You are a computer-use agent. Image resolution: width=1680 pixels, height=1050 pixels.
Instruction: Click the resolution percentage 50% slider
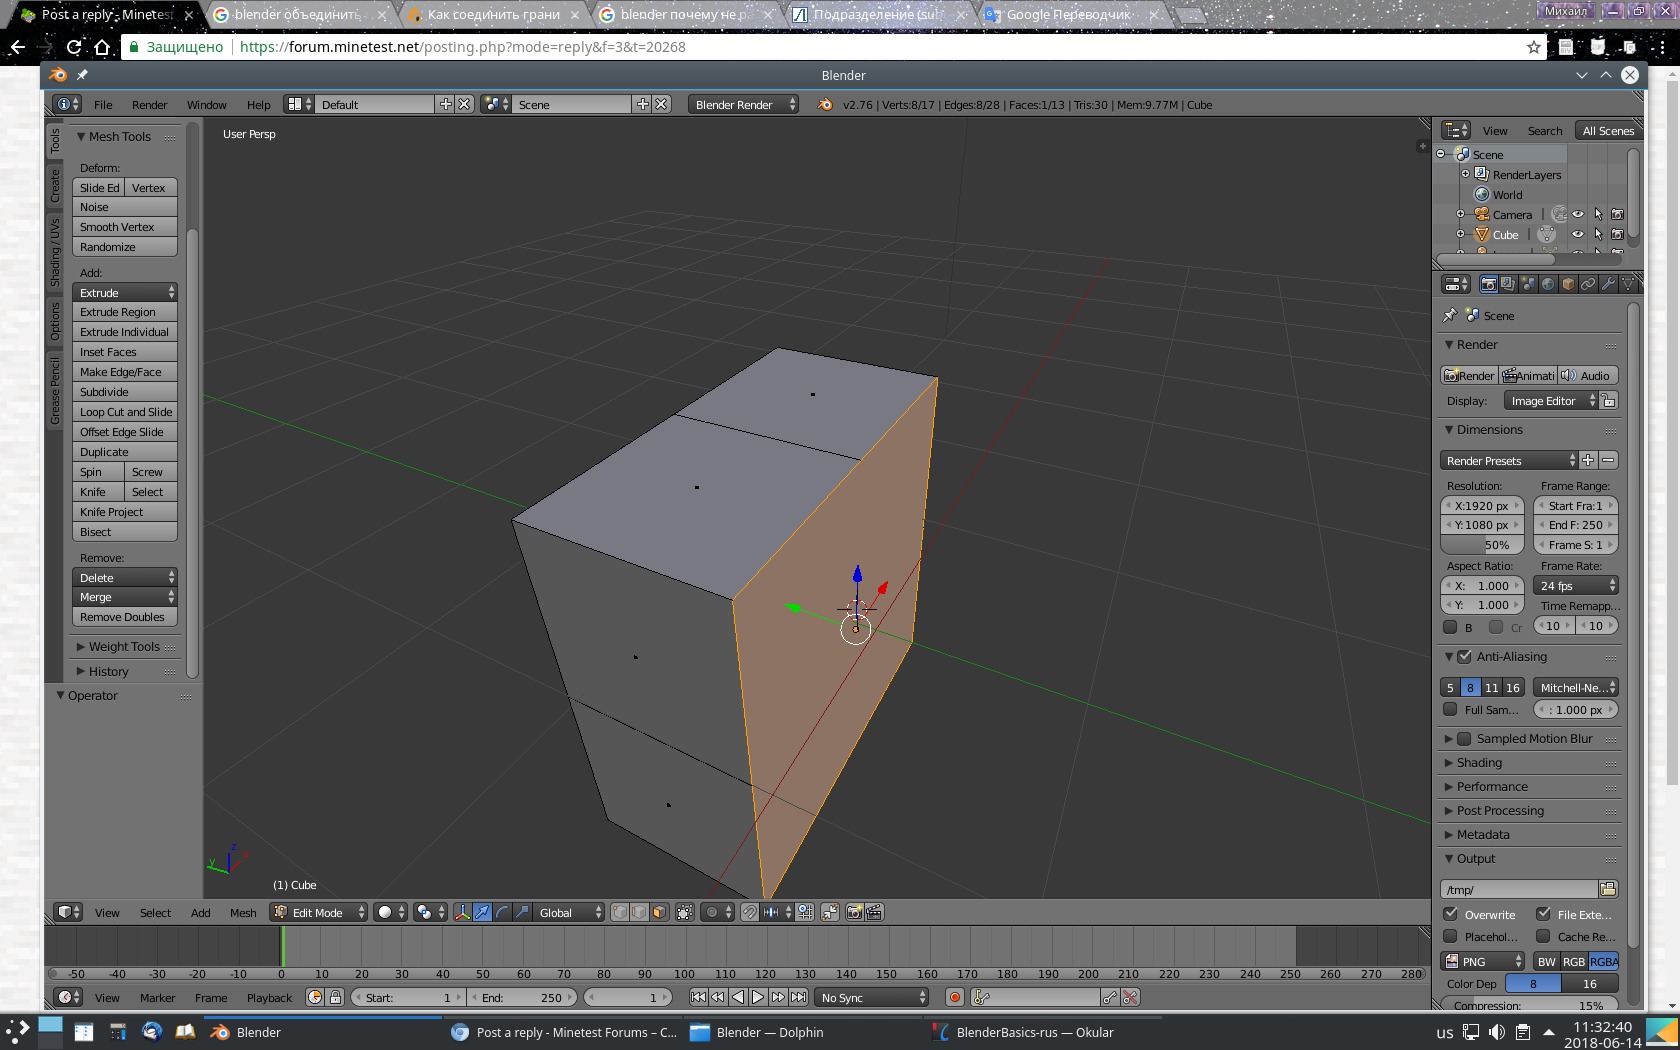[1482, 545]
